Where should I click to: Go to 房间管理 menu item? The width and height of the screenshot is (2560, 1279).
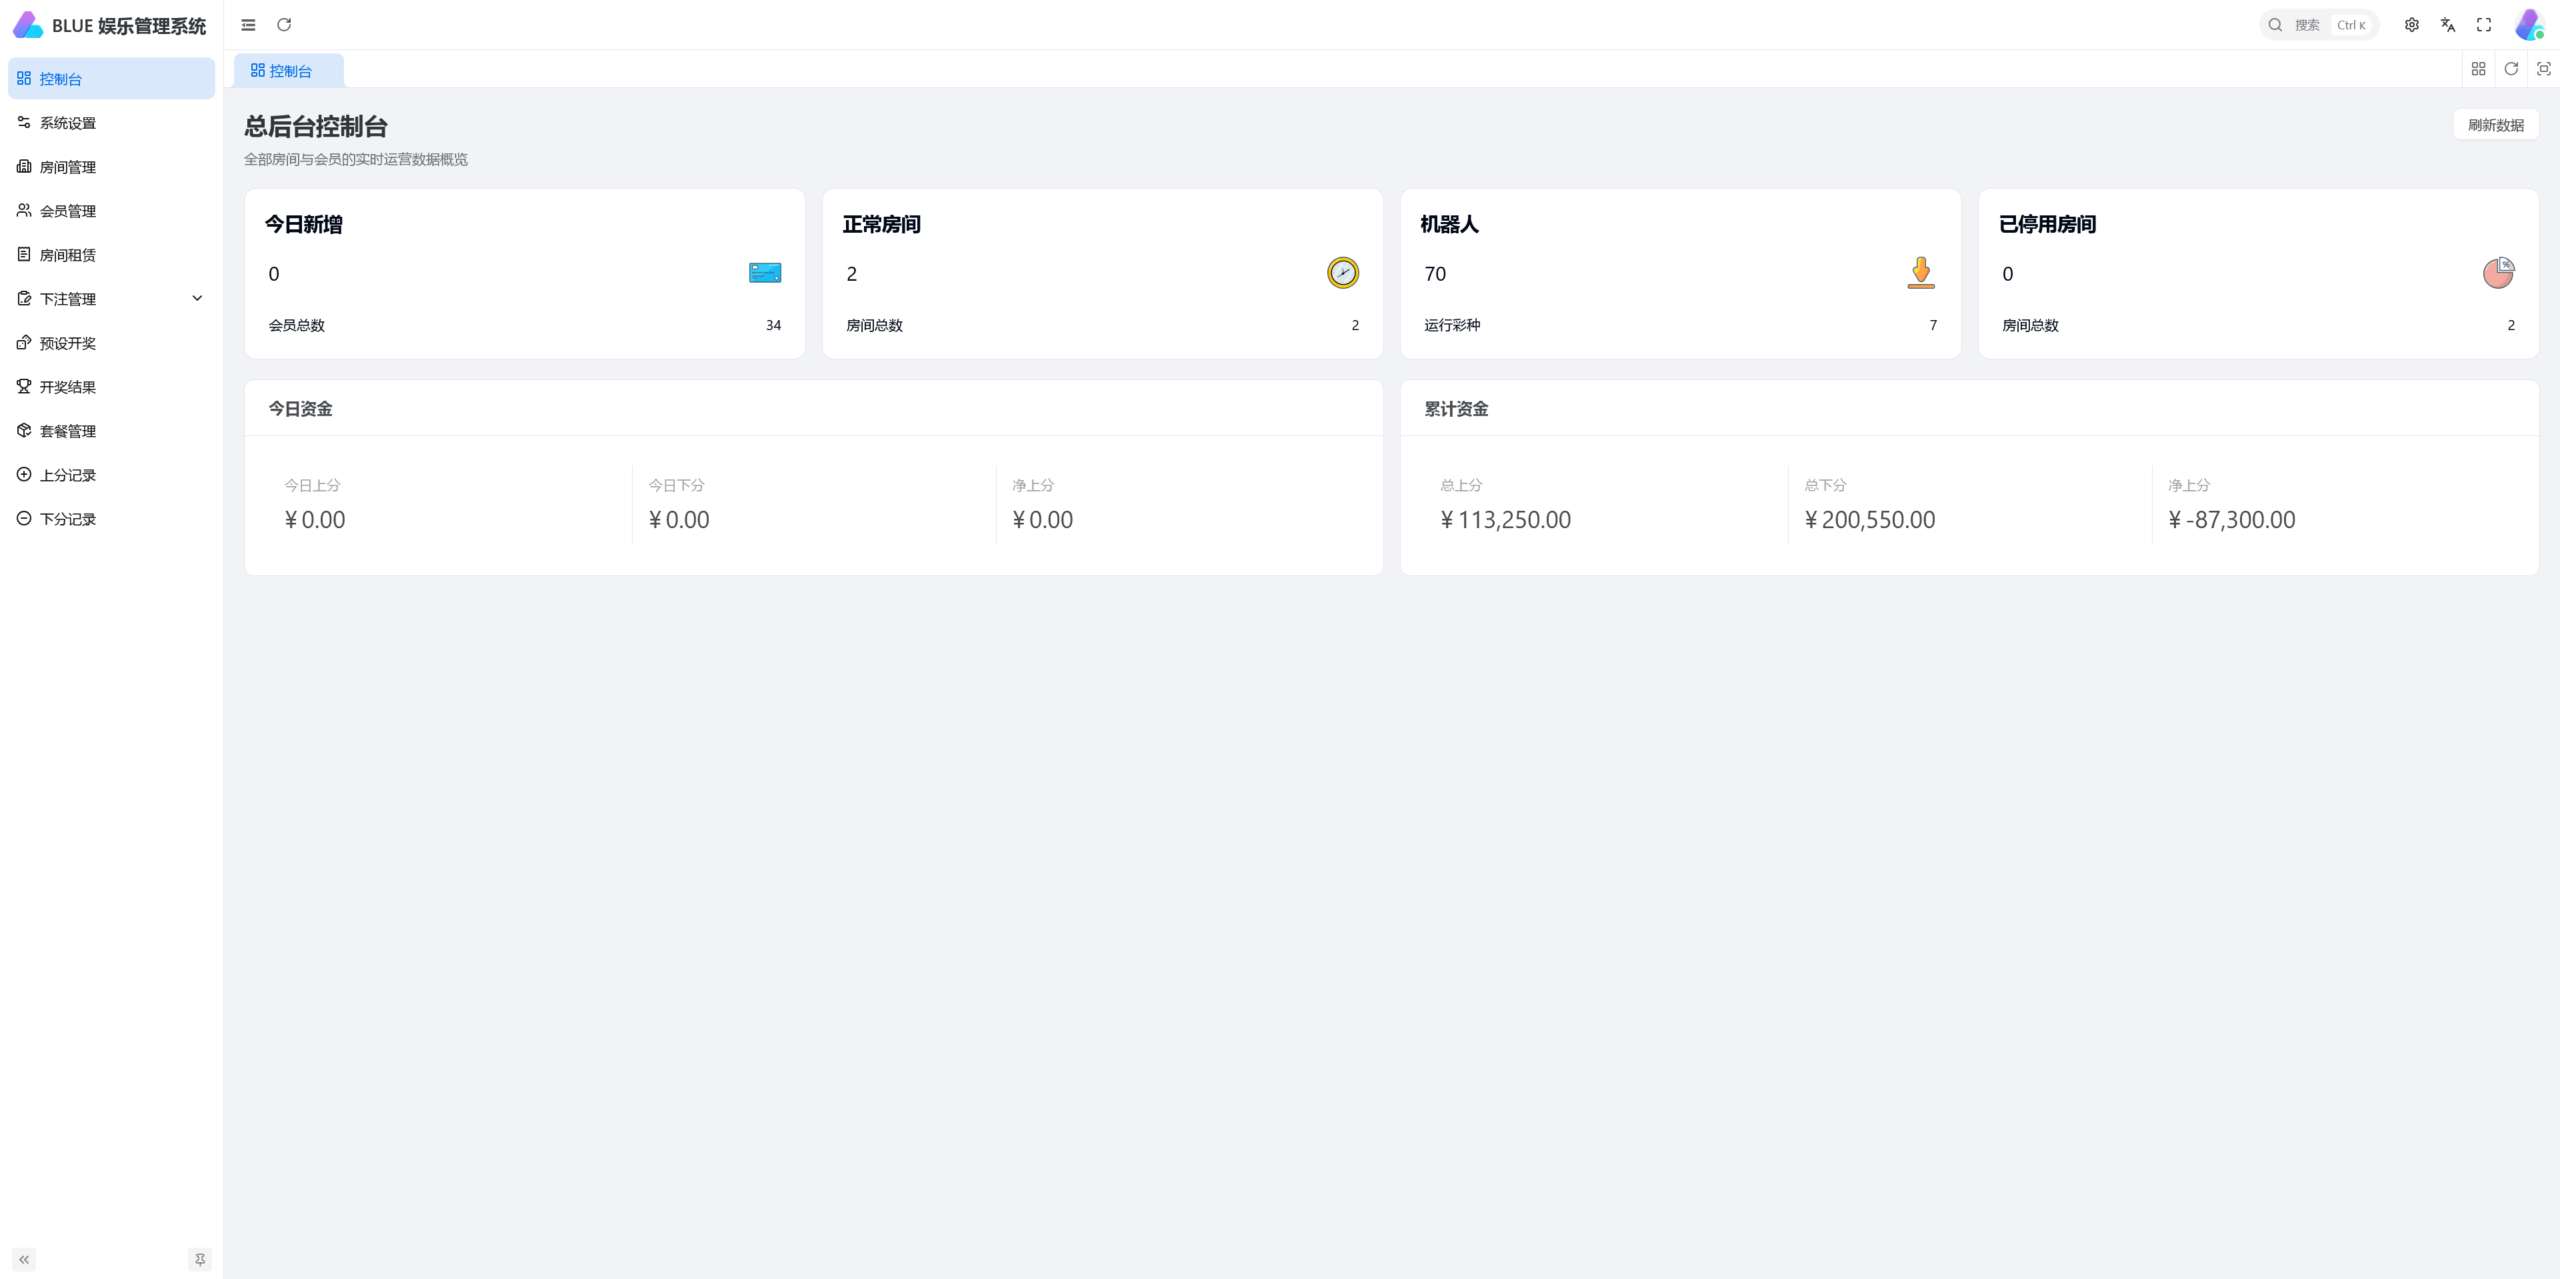coord(111,167)
